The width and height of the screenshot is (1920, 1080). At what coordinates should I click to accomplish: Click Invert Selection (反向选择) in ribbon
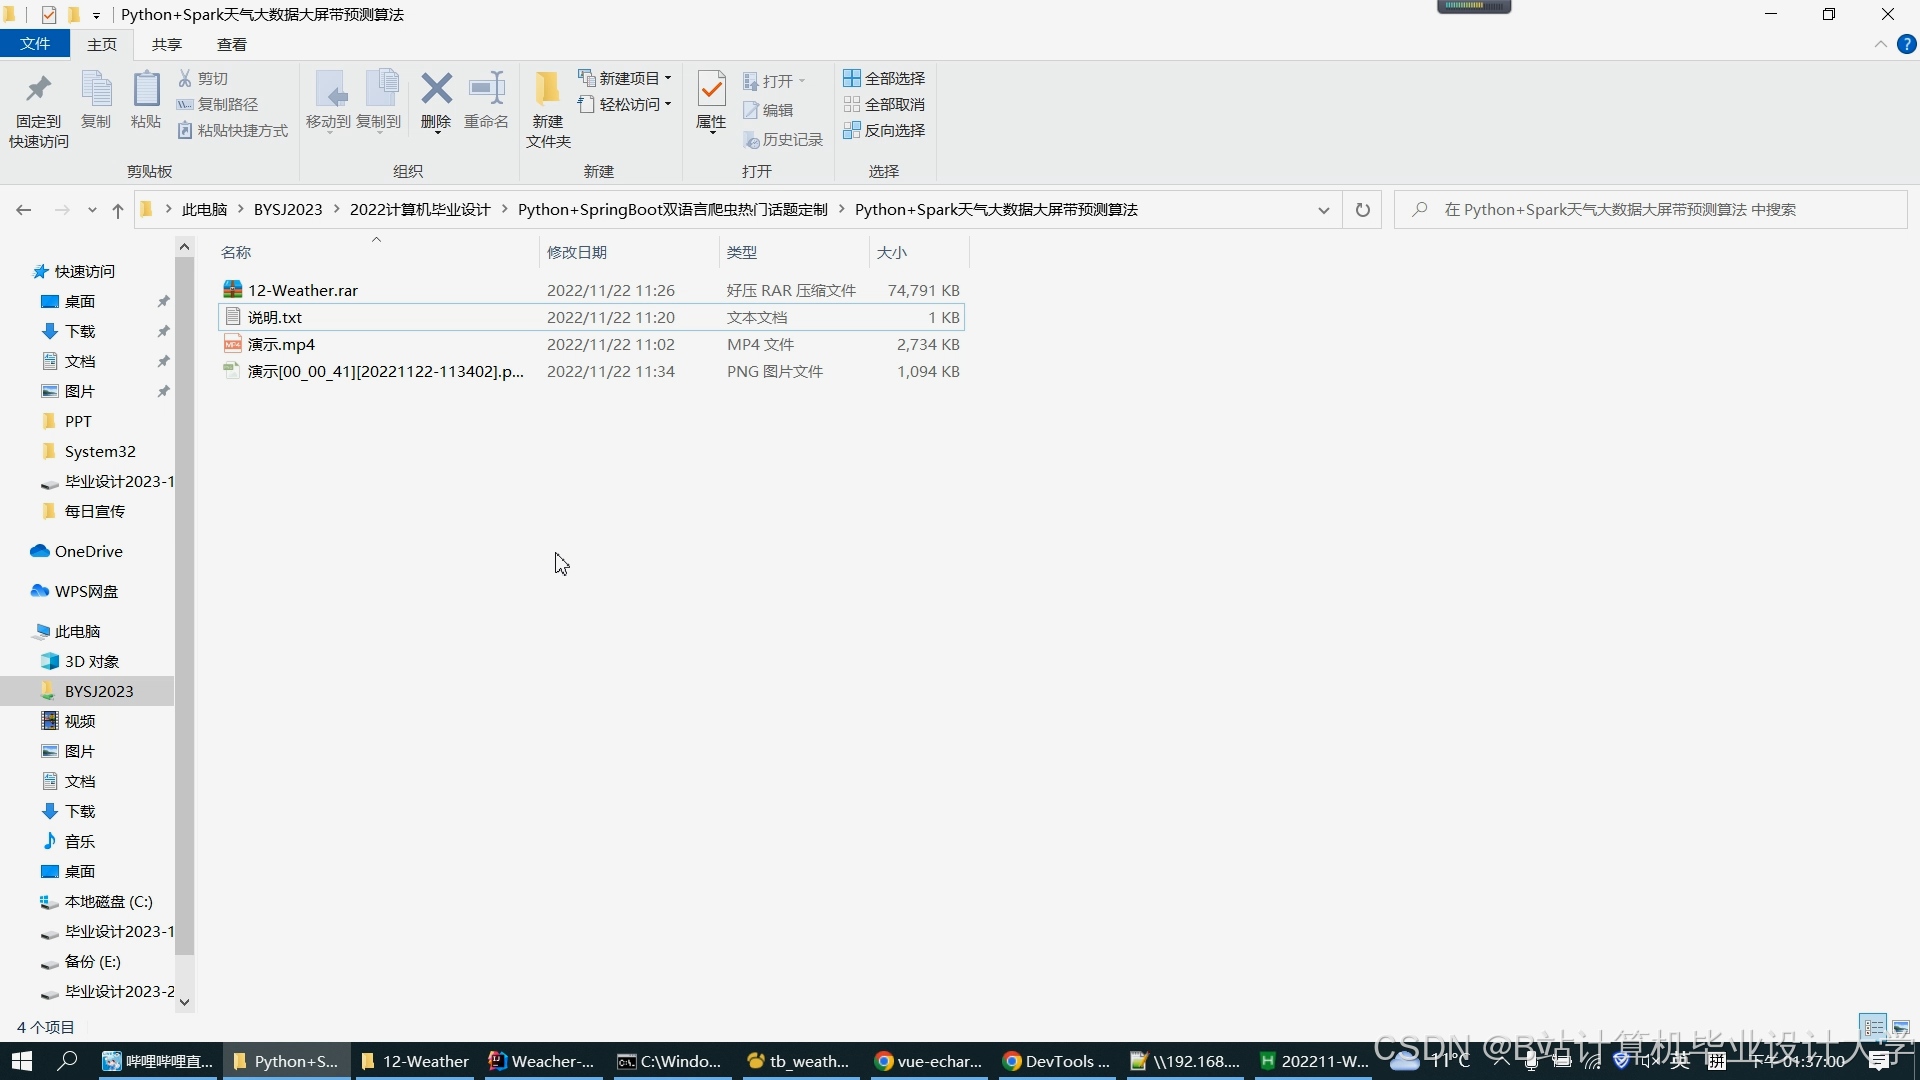[x=884, y=130]
